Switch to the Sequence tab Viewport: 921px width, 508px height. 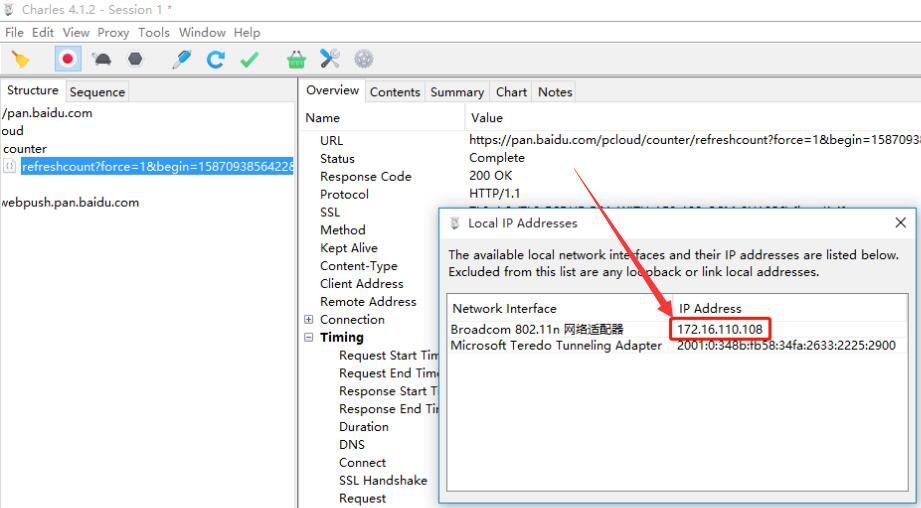pyautogui.click(x=97, y=92)
